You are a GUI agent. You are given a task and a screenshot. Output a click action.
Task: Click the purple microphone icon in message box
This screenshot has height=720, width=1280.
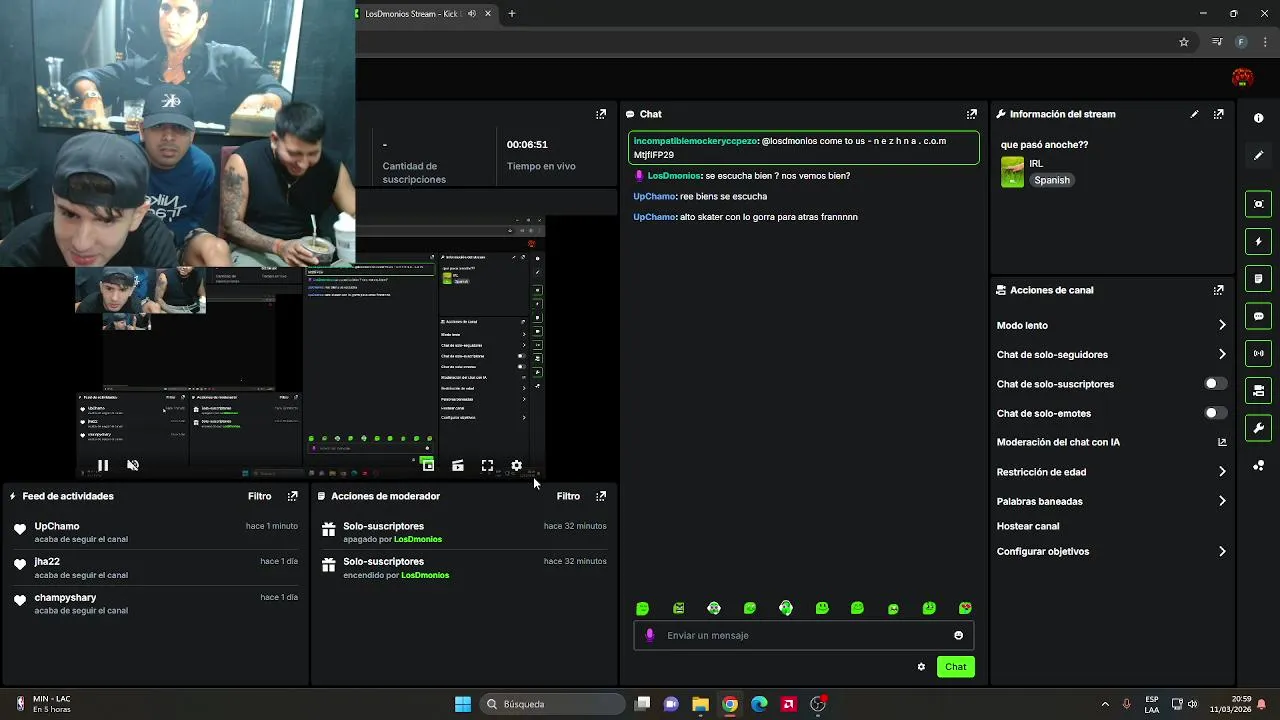[650, 635]
